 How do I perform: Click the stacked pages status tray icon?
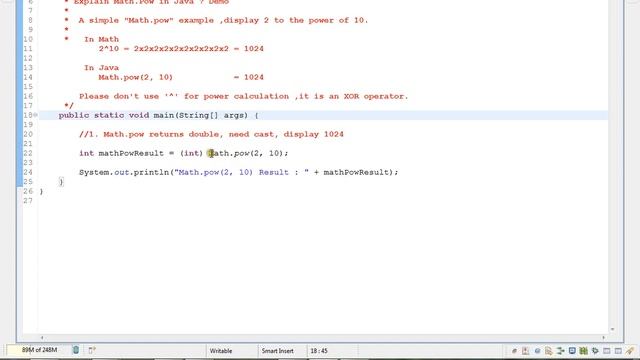pos(549,351)
